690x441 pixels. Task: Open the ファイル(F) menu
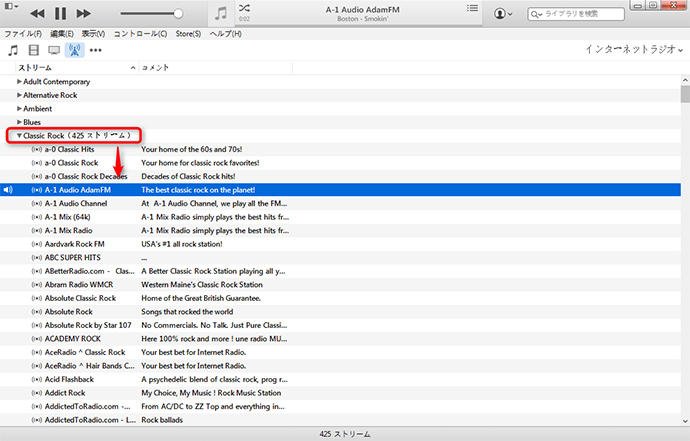pyautogui.click(x=23, y=34)
